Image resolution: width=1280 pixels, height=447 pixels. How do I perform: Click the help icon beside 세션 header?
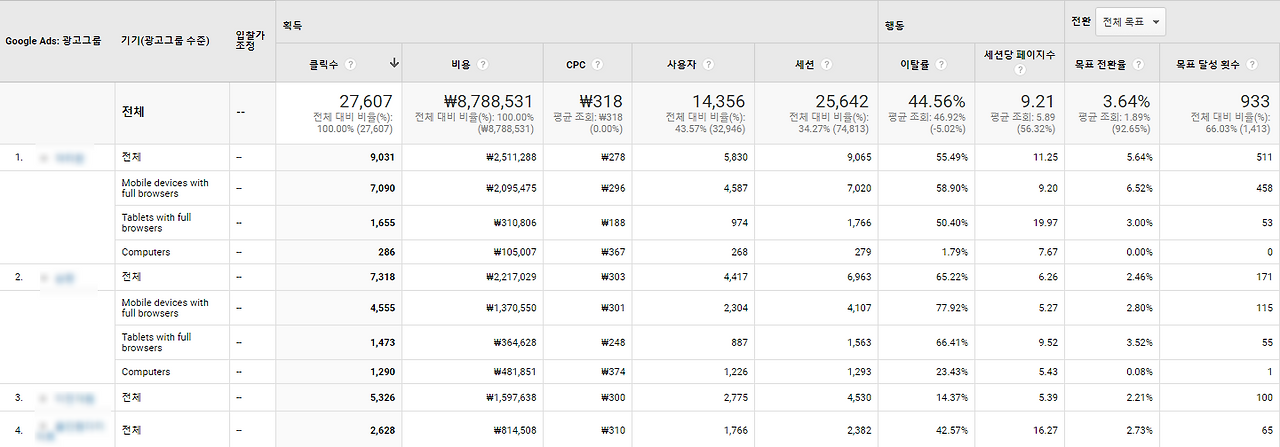coord(827,64)
